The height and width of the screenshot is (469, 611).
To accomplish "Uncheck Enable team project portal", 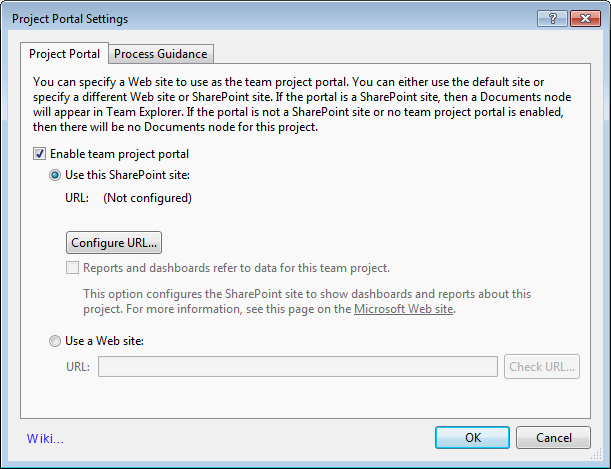I will click(40, 154).
